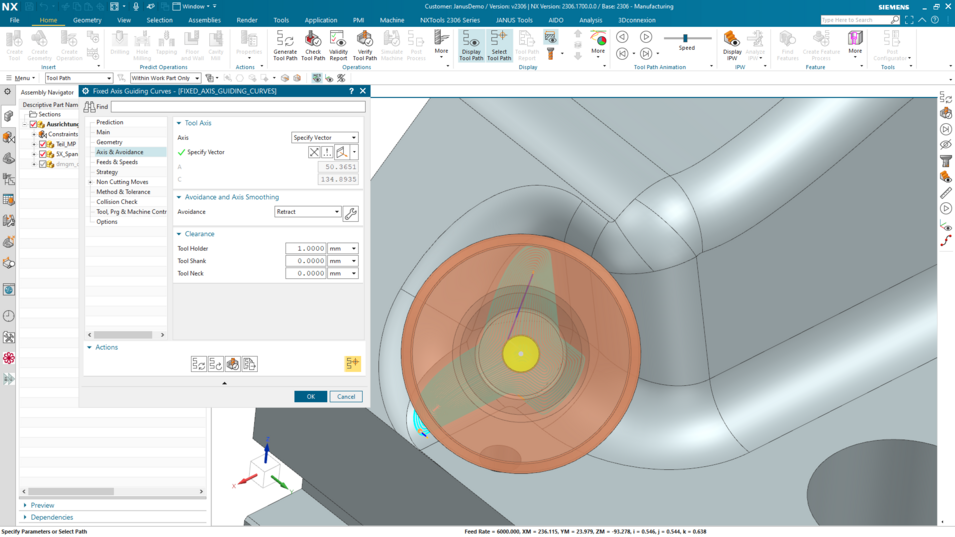Screen dimensions: 955x537
Task: Click the List icon in Actions
Action: [x=250, y=364]
